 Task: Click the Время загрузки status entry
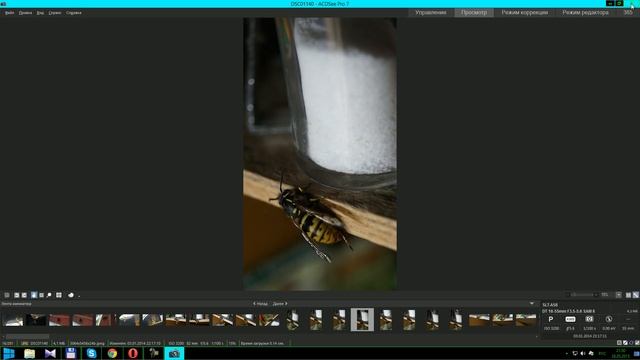tap(262, 343)
